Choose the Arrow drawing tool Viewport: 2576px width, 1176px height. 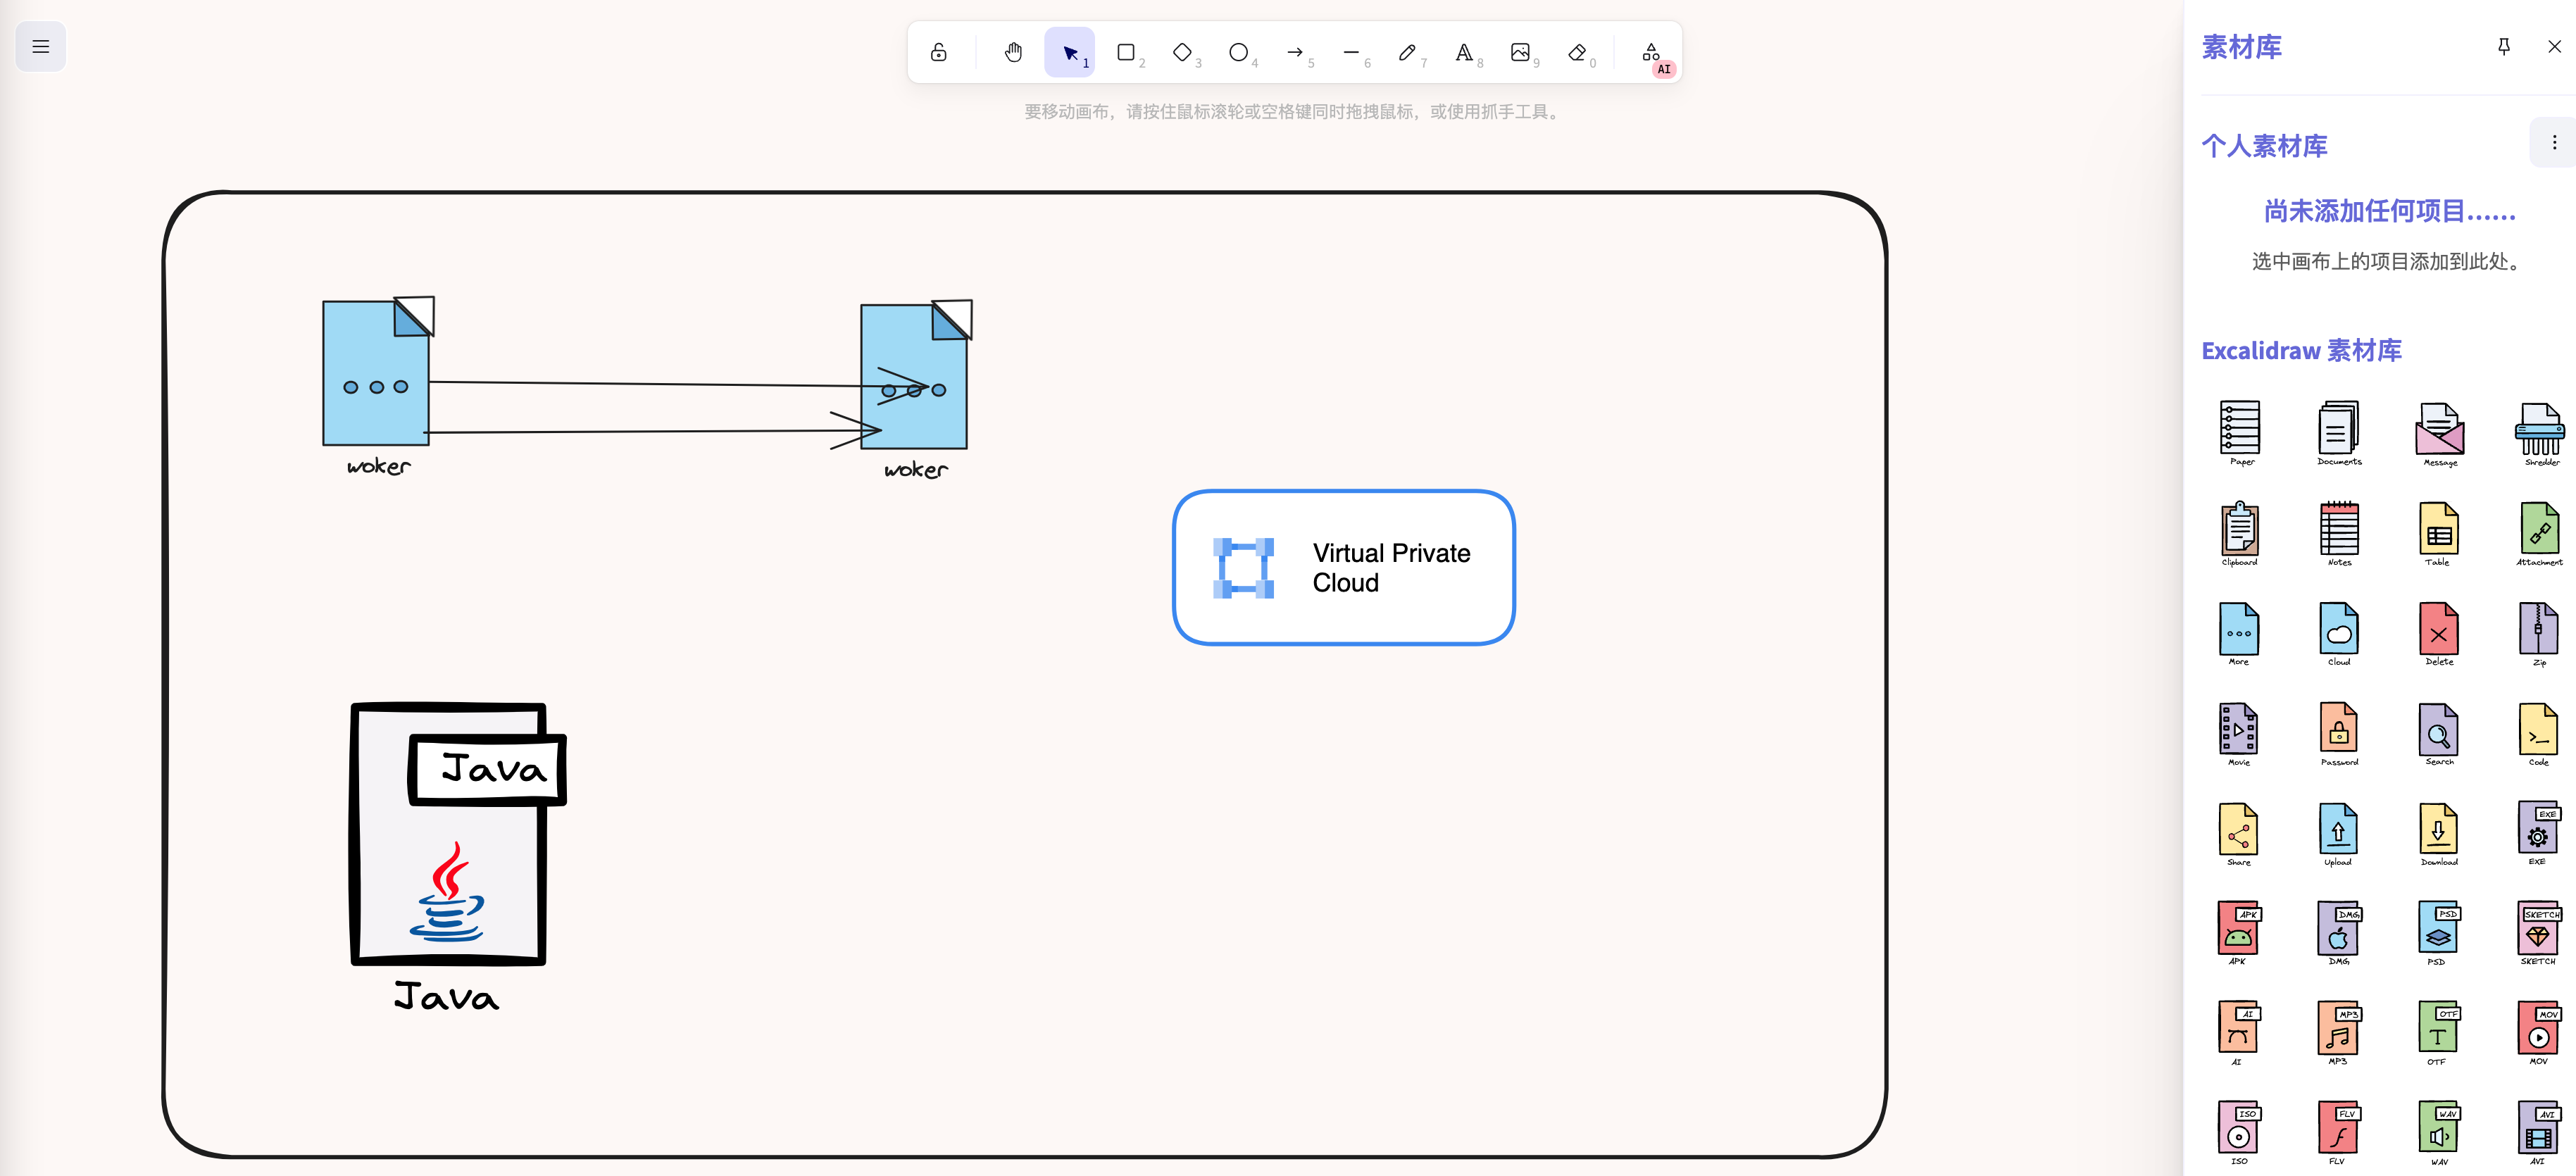coord(1295,52)
